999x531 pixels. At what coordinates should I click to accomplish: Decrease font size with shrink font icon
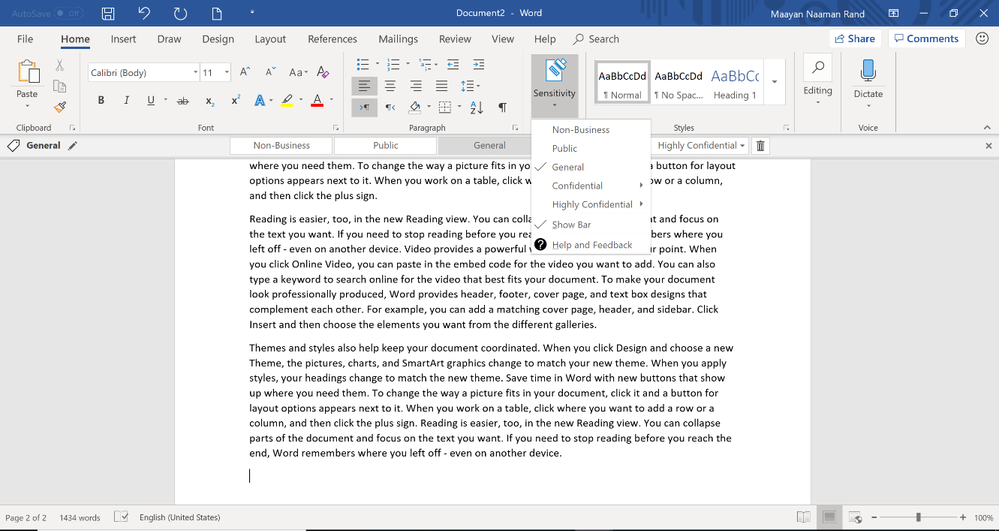point(270,72)
